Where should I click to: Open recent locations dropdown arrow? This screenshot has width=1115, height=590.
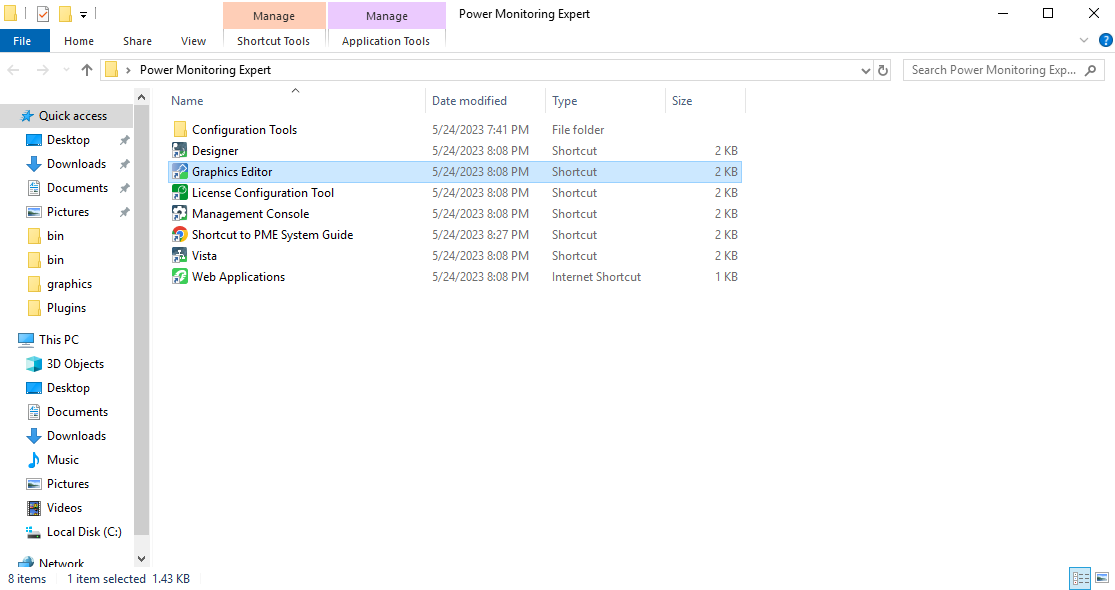(66, 70)
